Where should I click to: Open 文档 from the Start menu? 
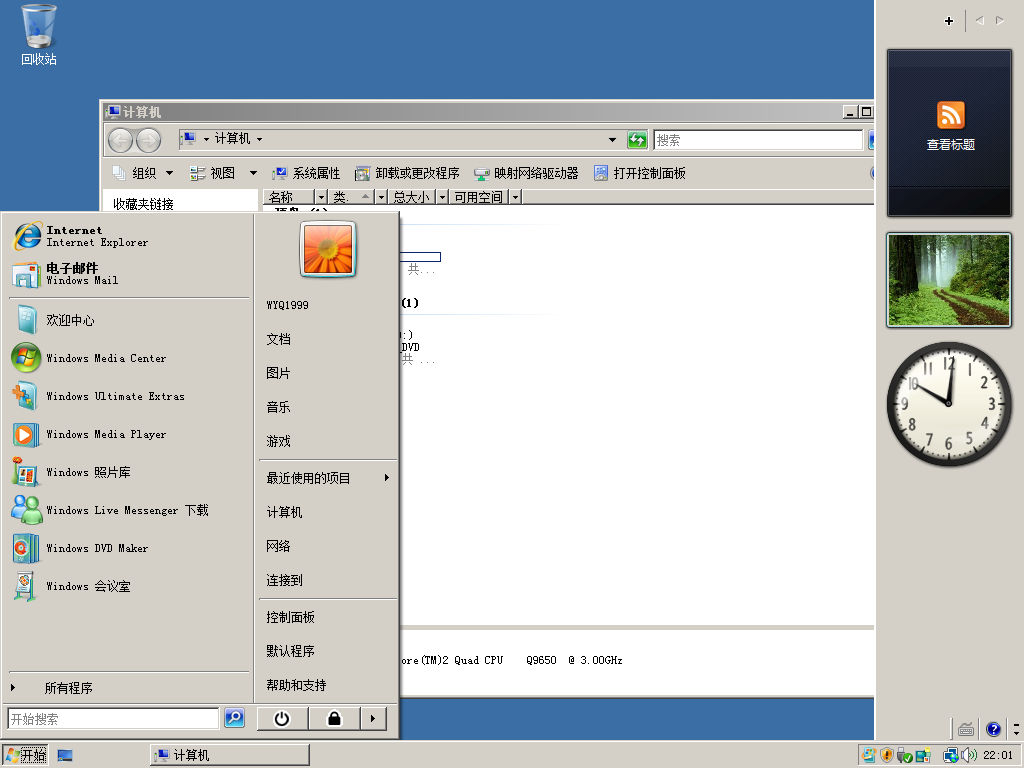(328, 339)
